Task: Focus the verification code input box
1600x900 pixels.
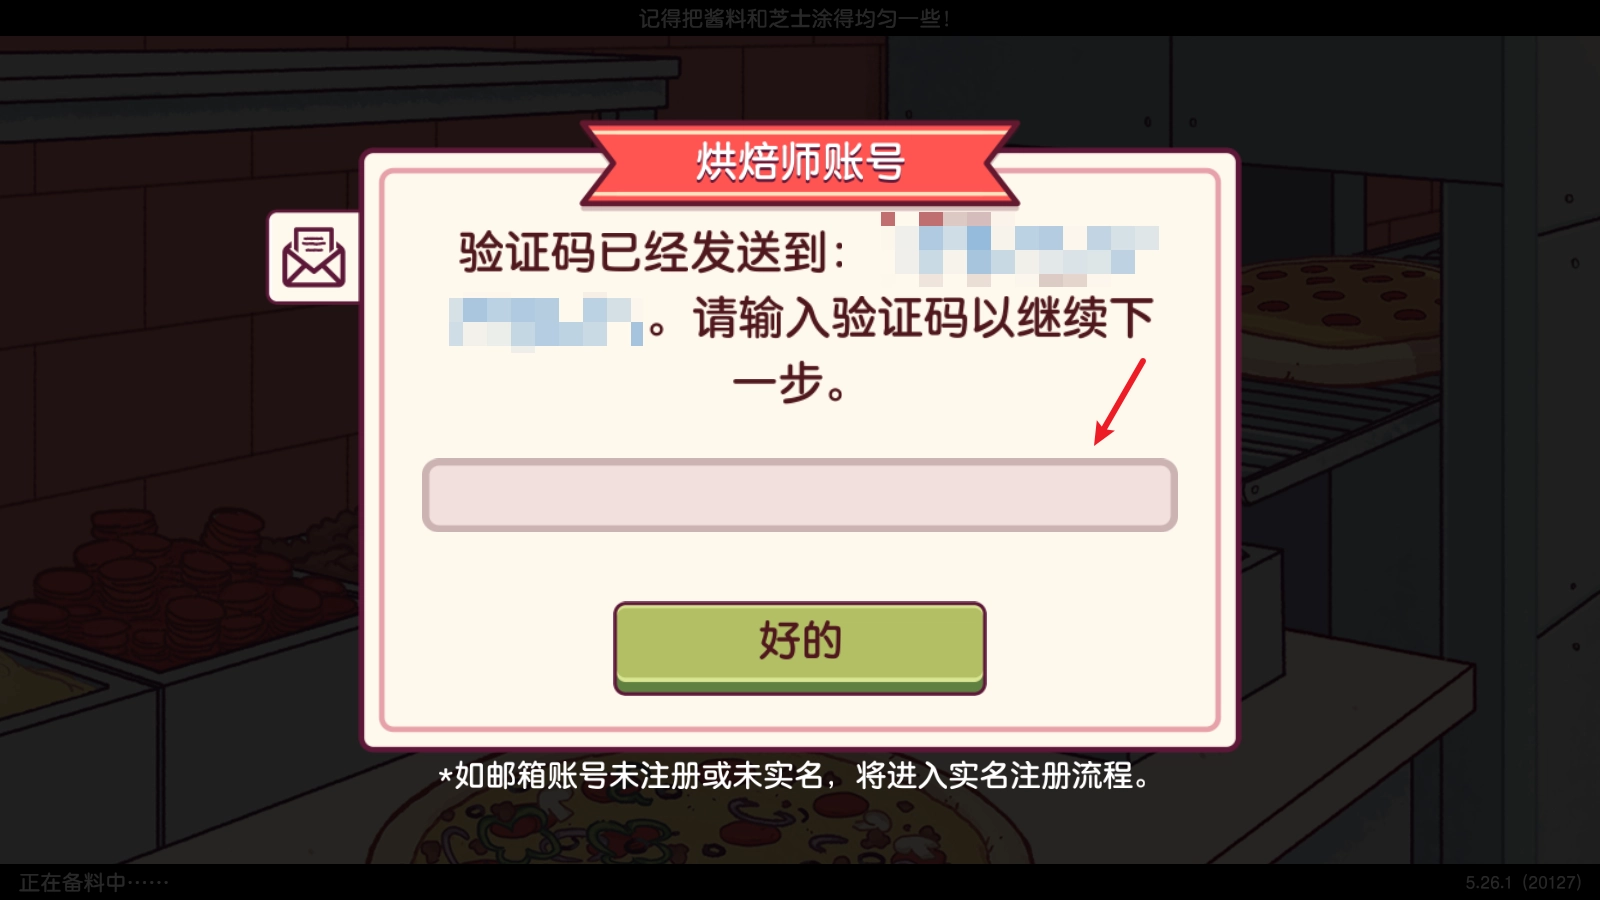Action: pos(799,495)
